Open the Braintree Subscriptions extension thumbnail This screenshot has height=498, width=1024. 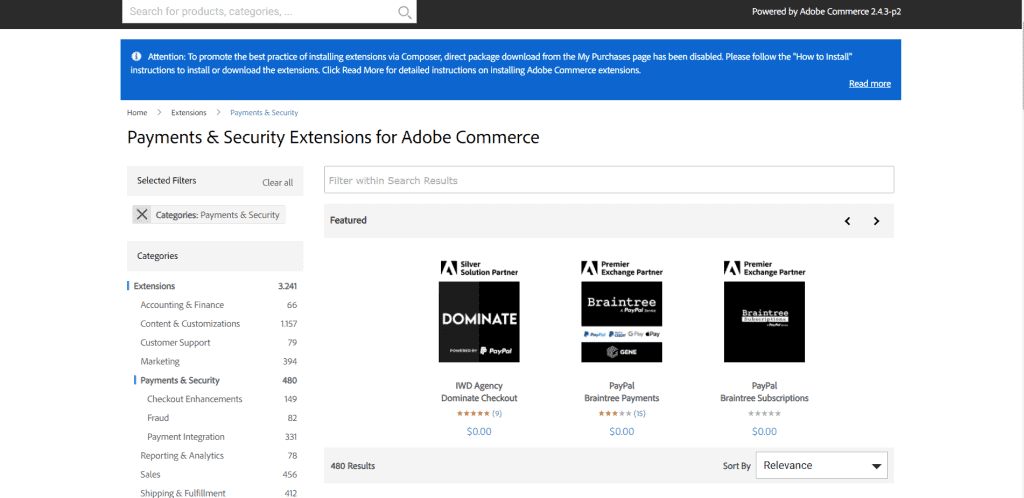(764, 322)
